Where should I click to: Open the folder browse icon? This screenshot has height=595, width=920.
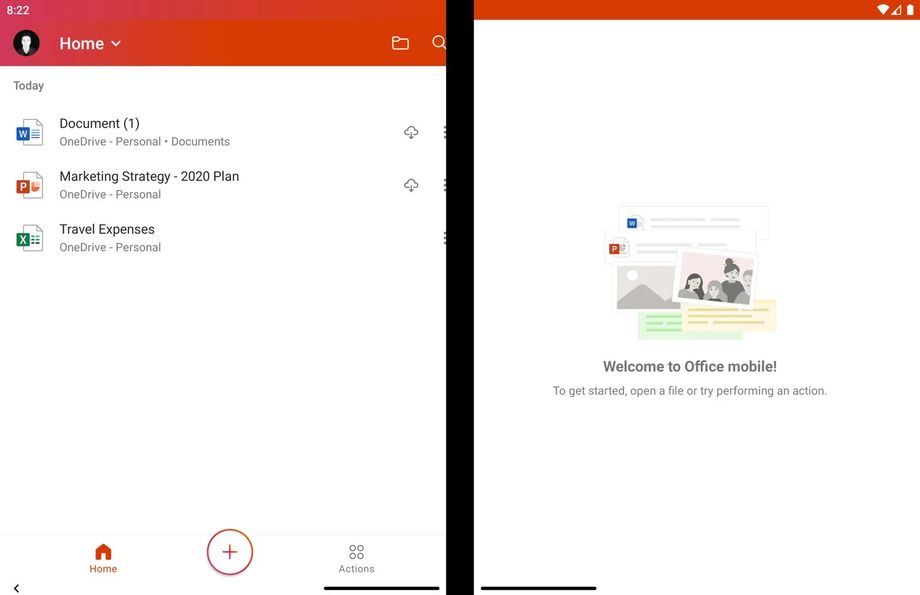tap(400, 43)
